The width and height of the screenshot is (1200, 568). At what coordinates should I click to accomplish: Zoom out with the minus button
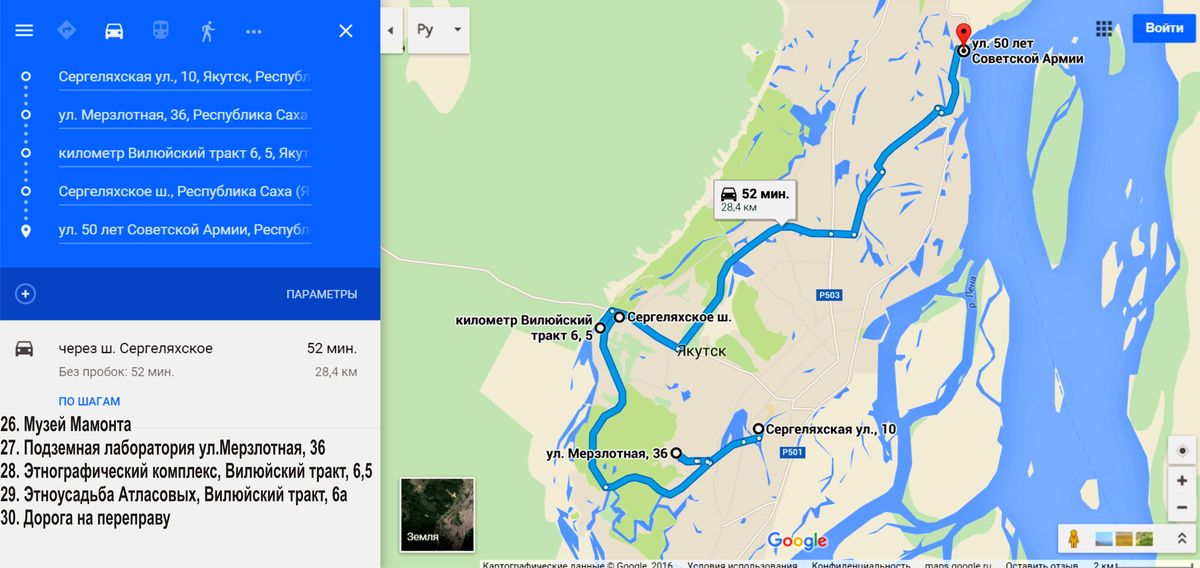(1182, 508)
